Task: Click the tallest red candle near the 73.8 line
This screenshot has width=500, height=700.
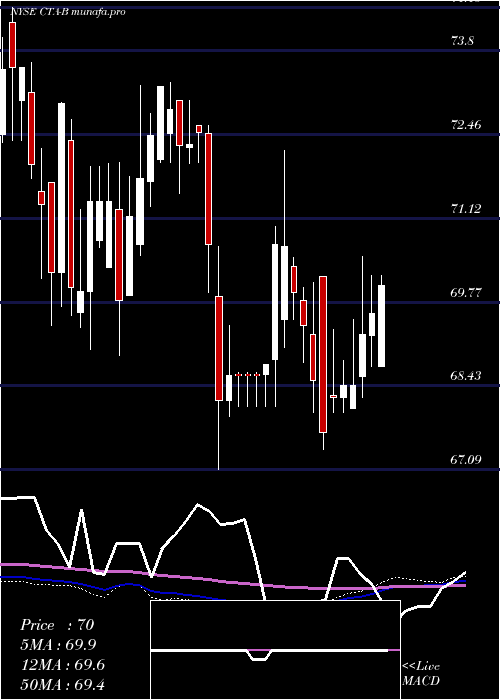Action: point(12,45)
